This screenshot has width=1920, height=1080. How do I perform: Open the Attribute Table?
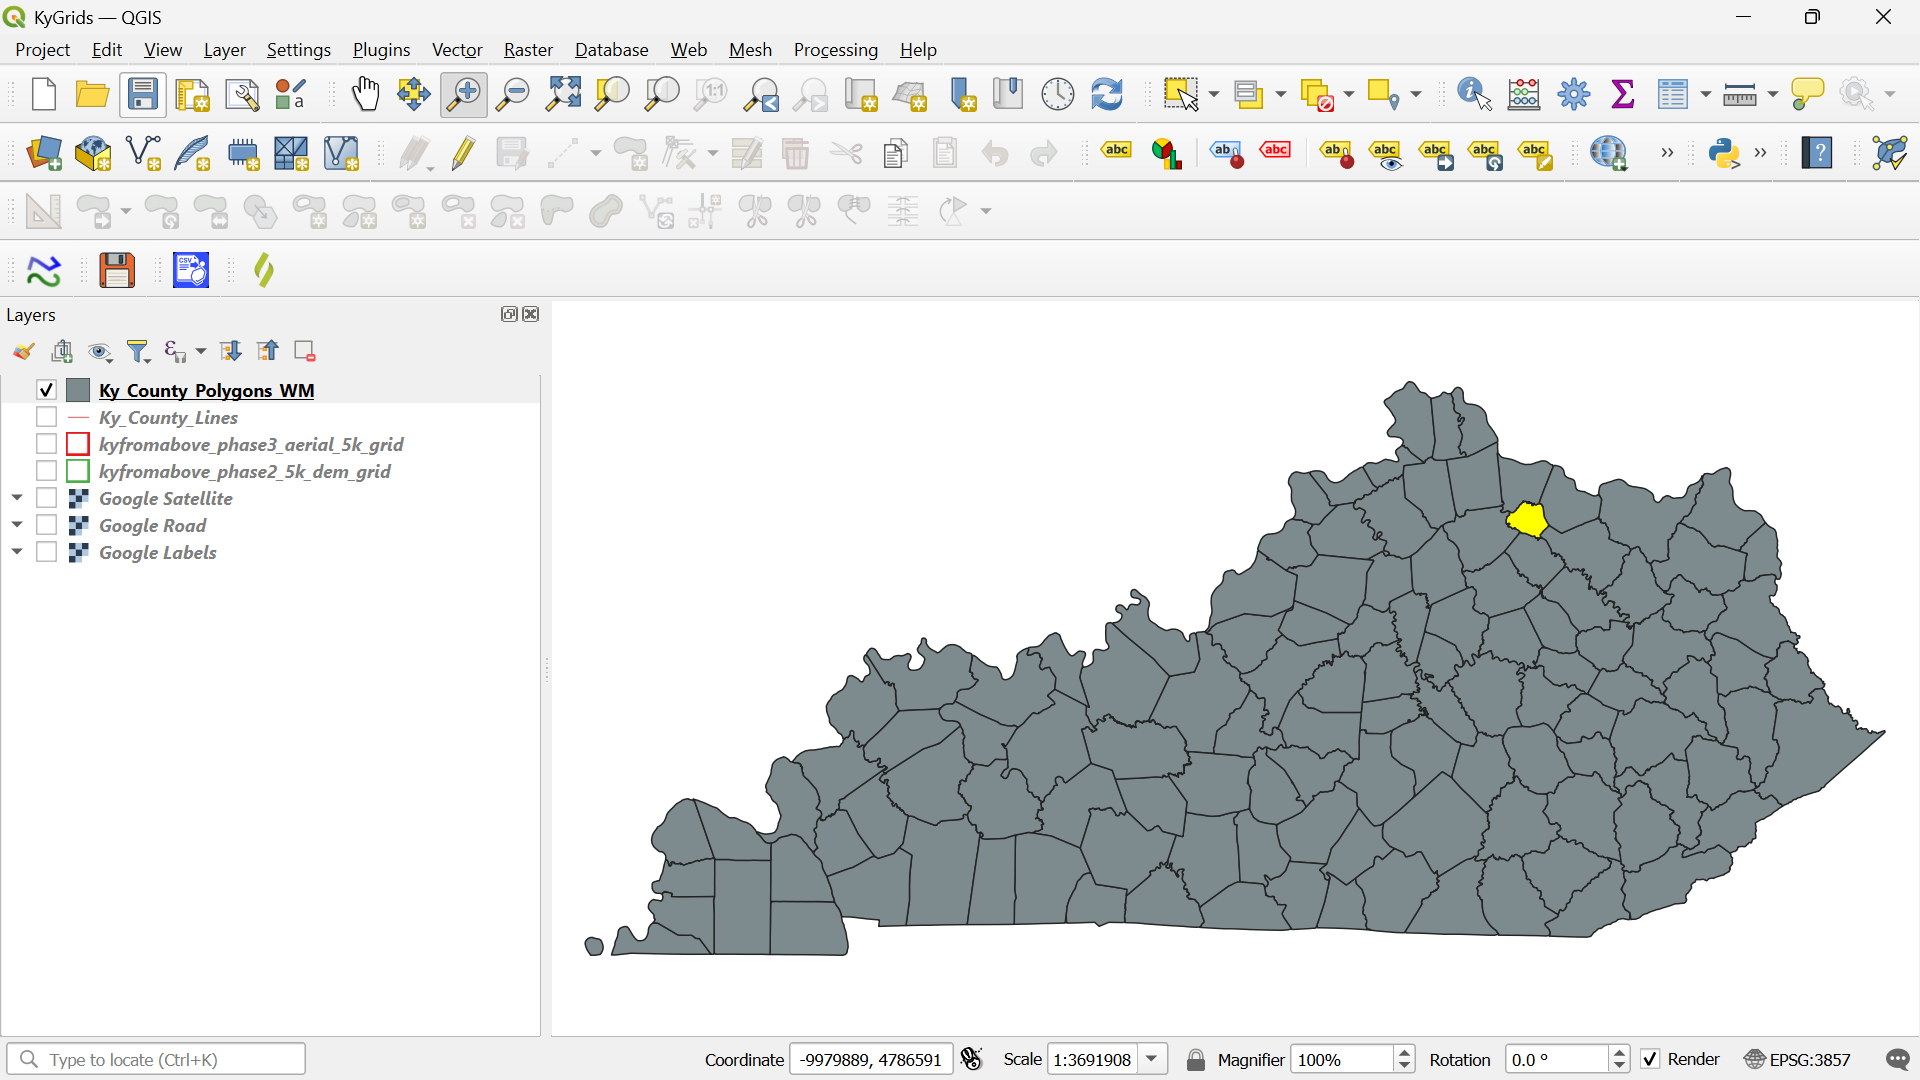coord(1675,94)
